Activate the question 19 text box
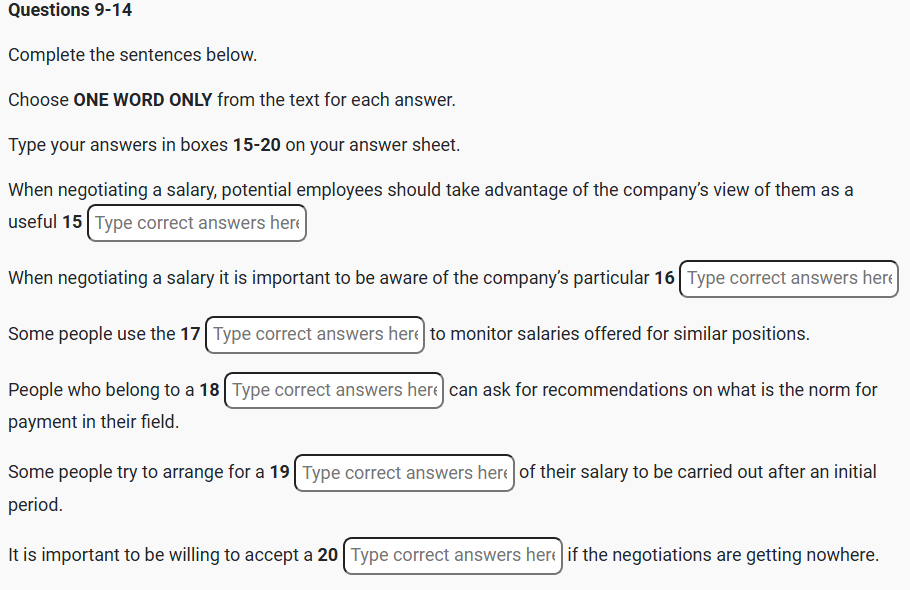Screen dimensions: 910x590 click(404, 473)
